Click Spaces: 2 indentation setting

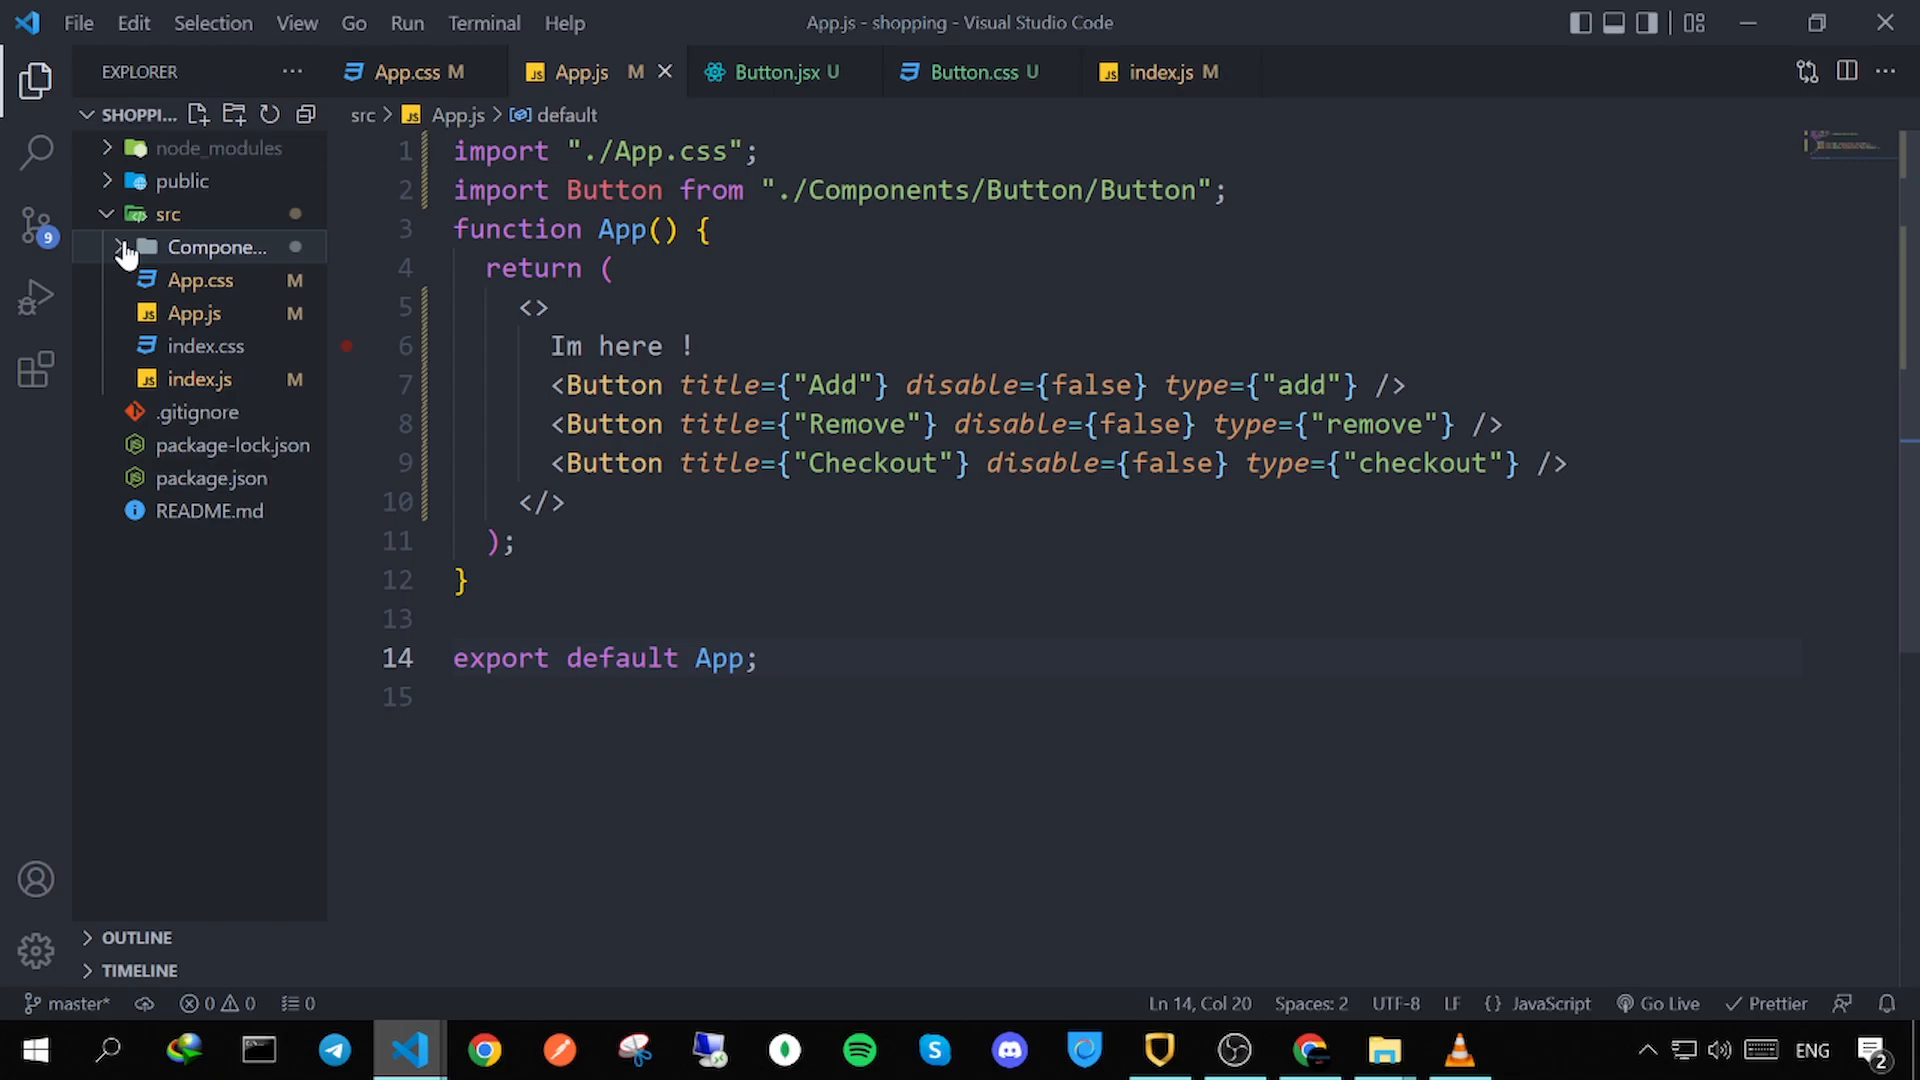[1311, 1003]
